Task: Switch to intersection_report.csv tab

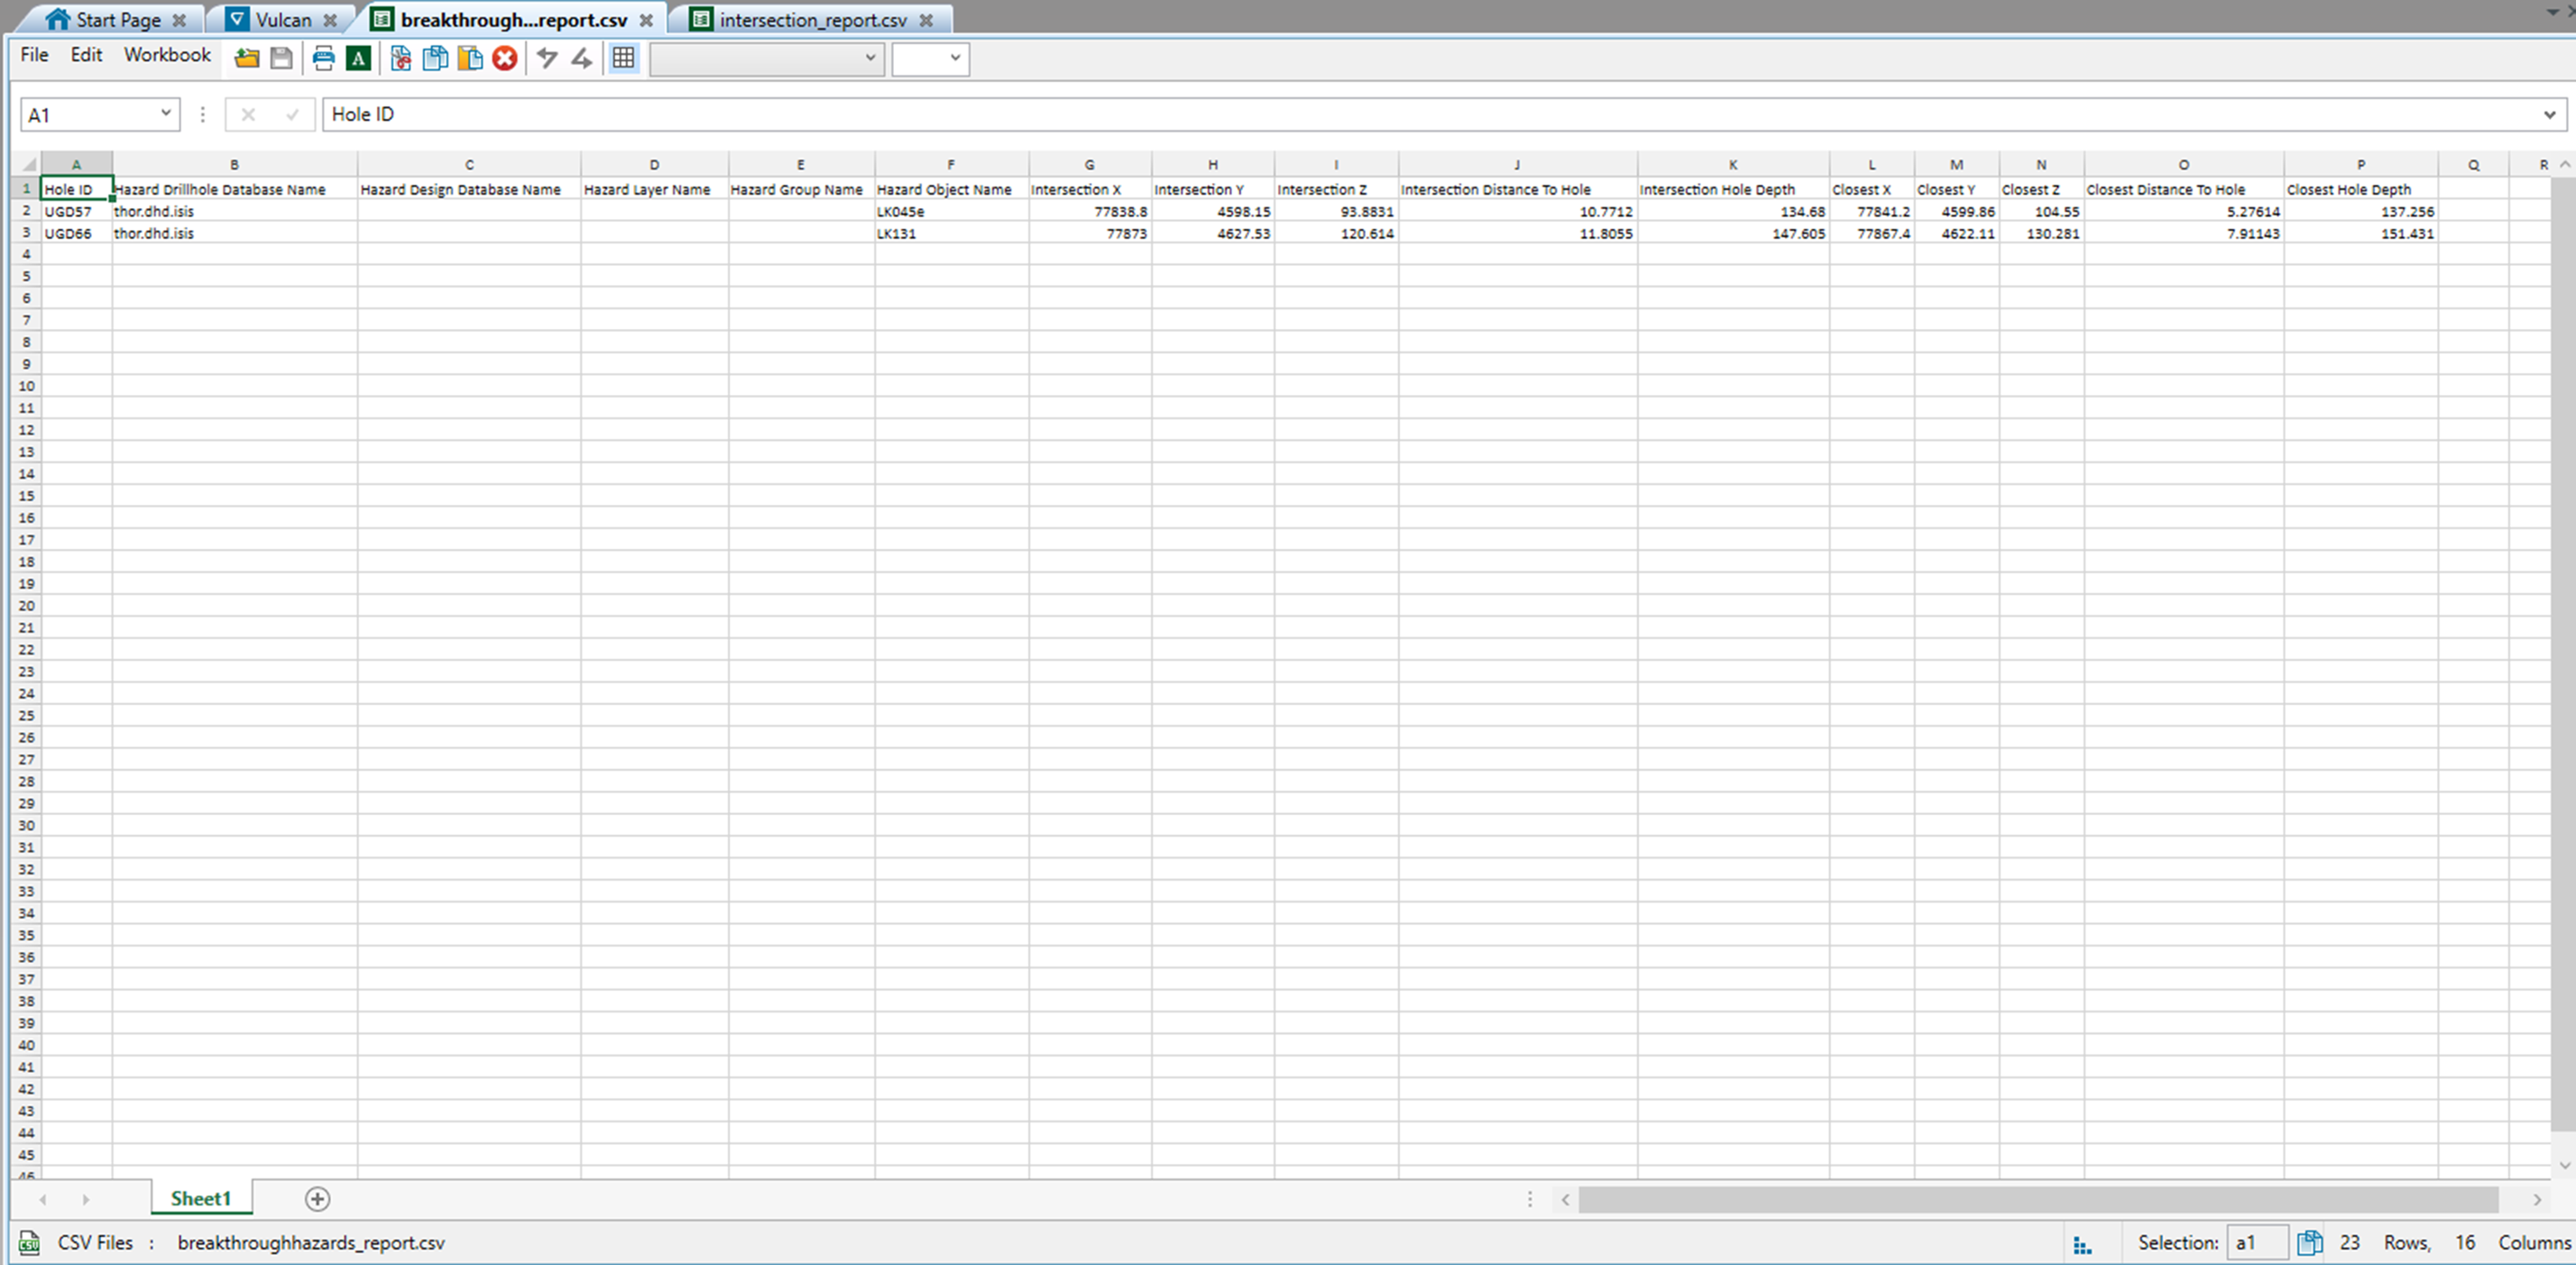Action: pos(812,20)
